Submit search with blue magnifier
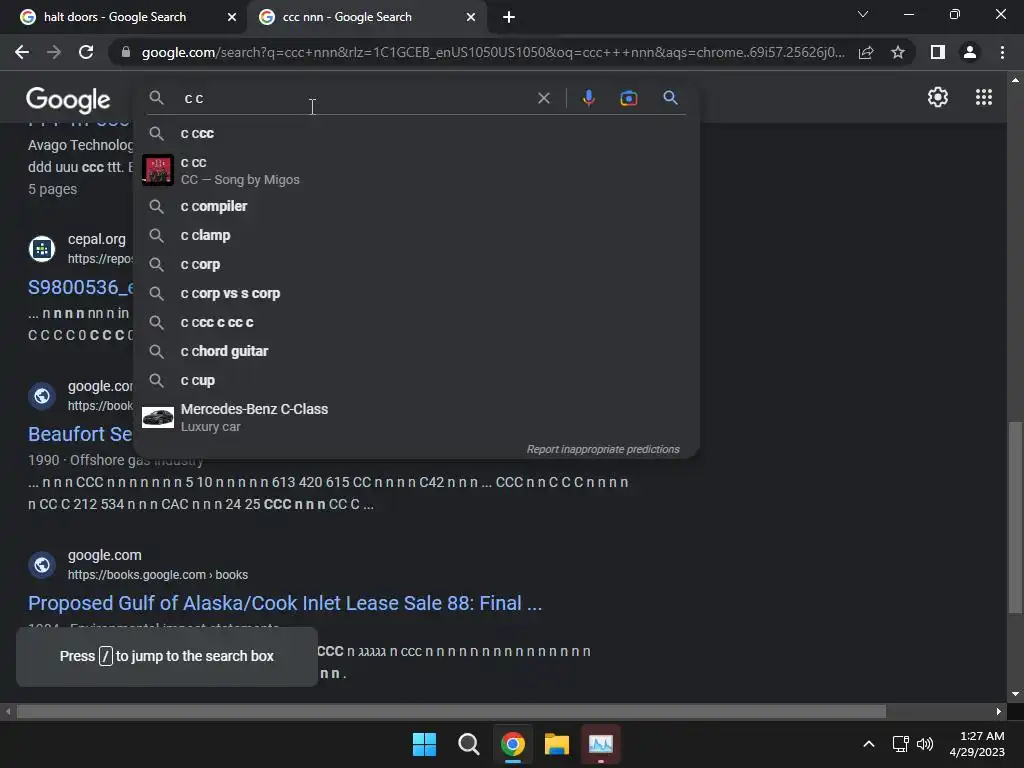 [670, 98]
